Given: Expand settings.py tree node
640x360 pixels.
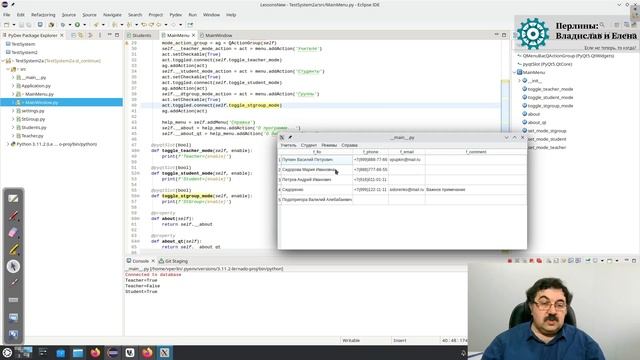Looking at the screenshot, I should pos(13,111).
